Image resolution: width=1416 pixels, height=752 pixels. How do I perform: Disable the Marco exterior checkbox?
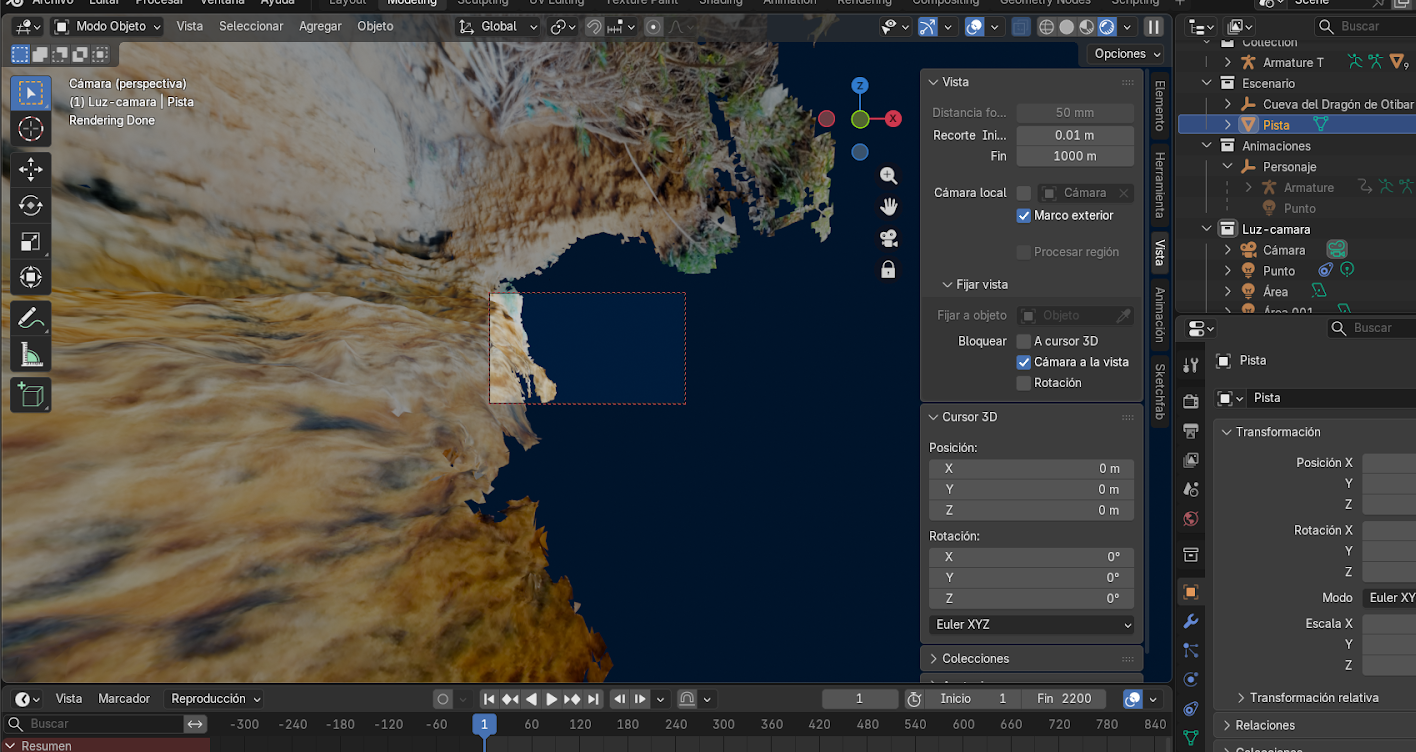click(x=1023, y=215)
